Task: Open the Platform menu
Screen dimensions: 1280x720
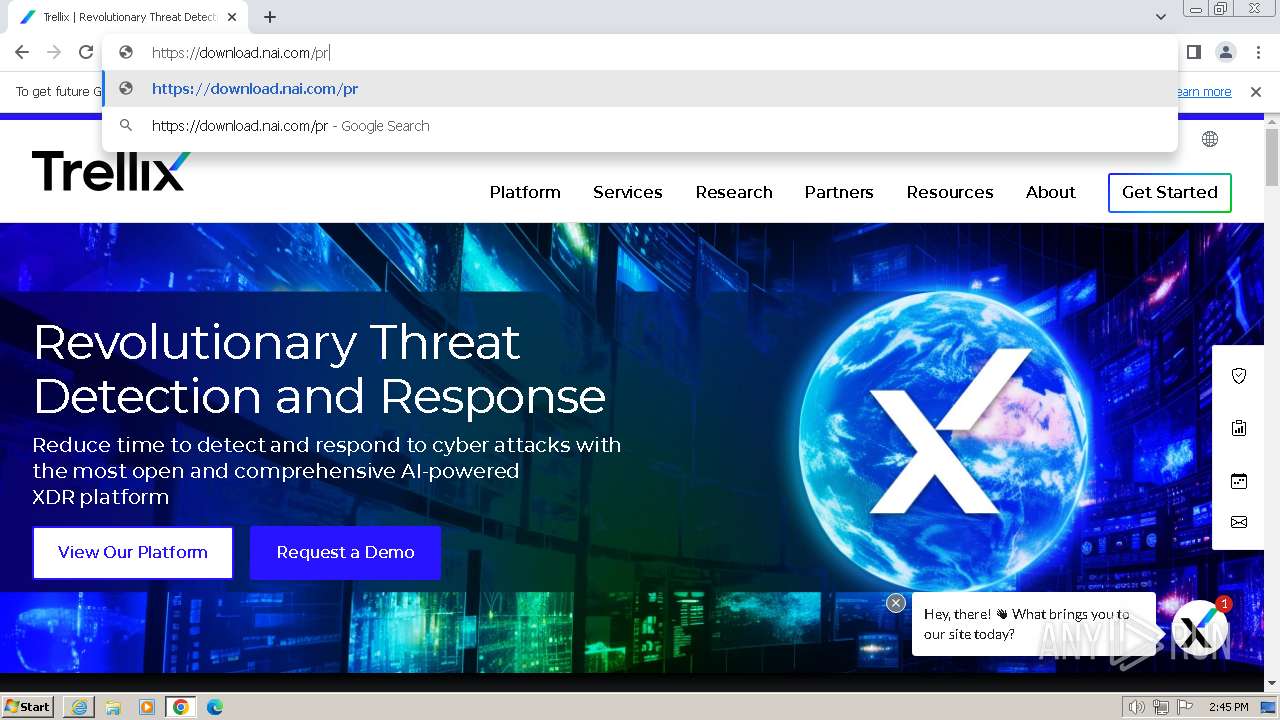Action: 525,192
